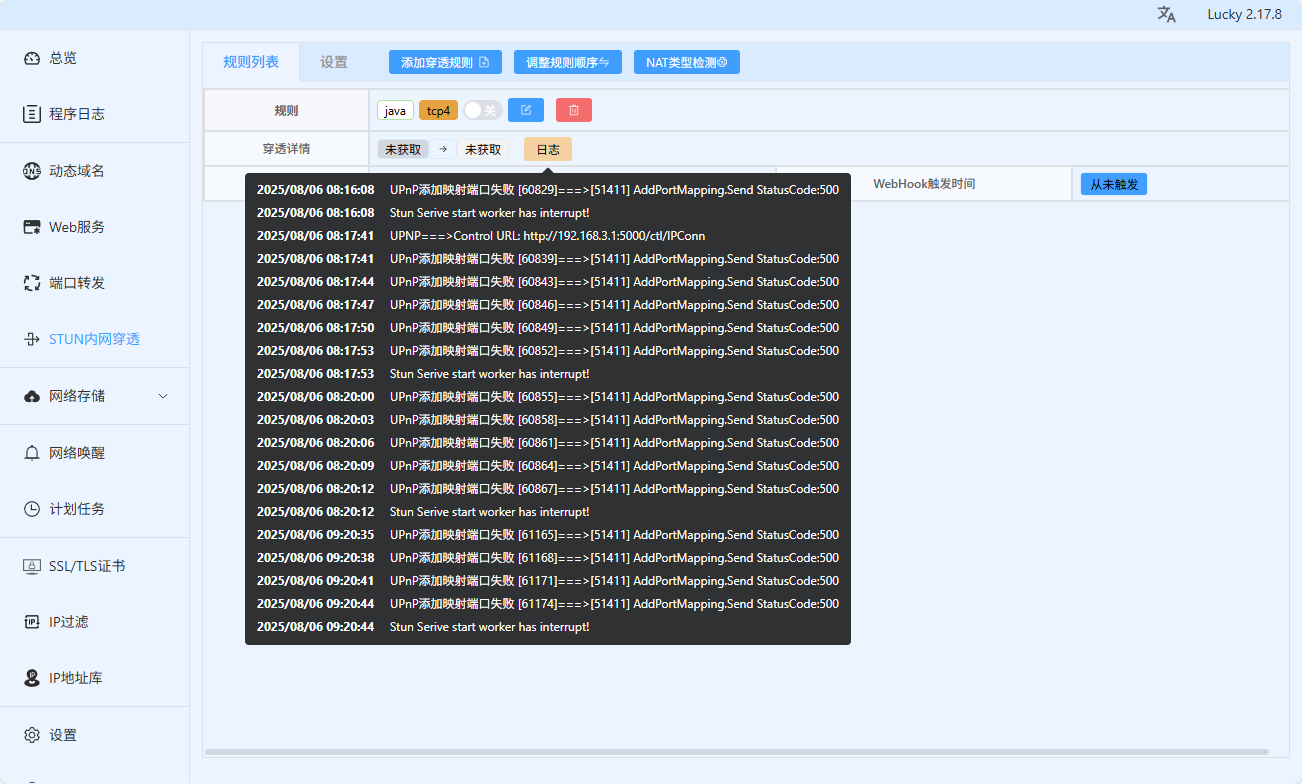Image resolution: width=1302 pixels, height=784 pixels.
Task: Select the 规则列表 tab
Action: pos(251,62)
